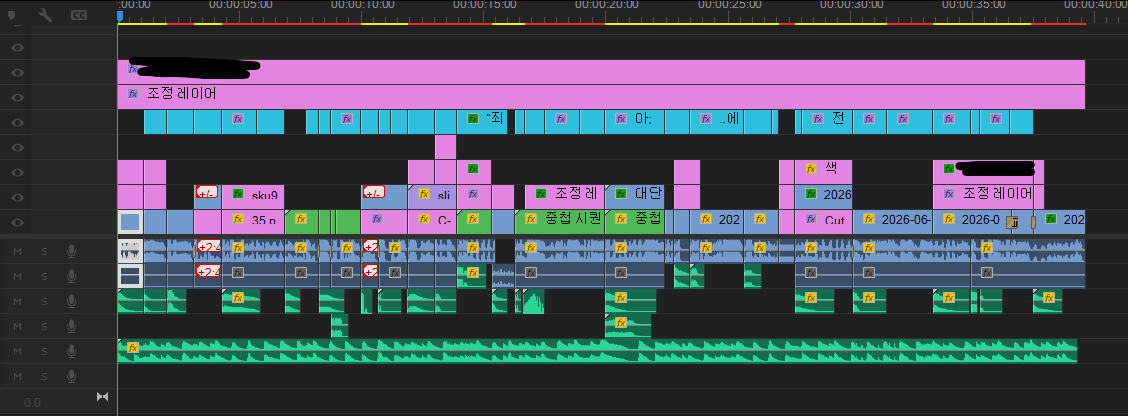Solo the audio track holding only two small green clips

pyautogui.click(x=44, y=326)
